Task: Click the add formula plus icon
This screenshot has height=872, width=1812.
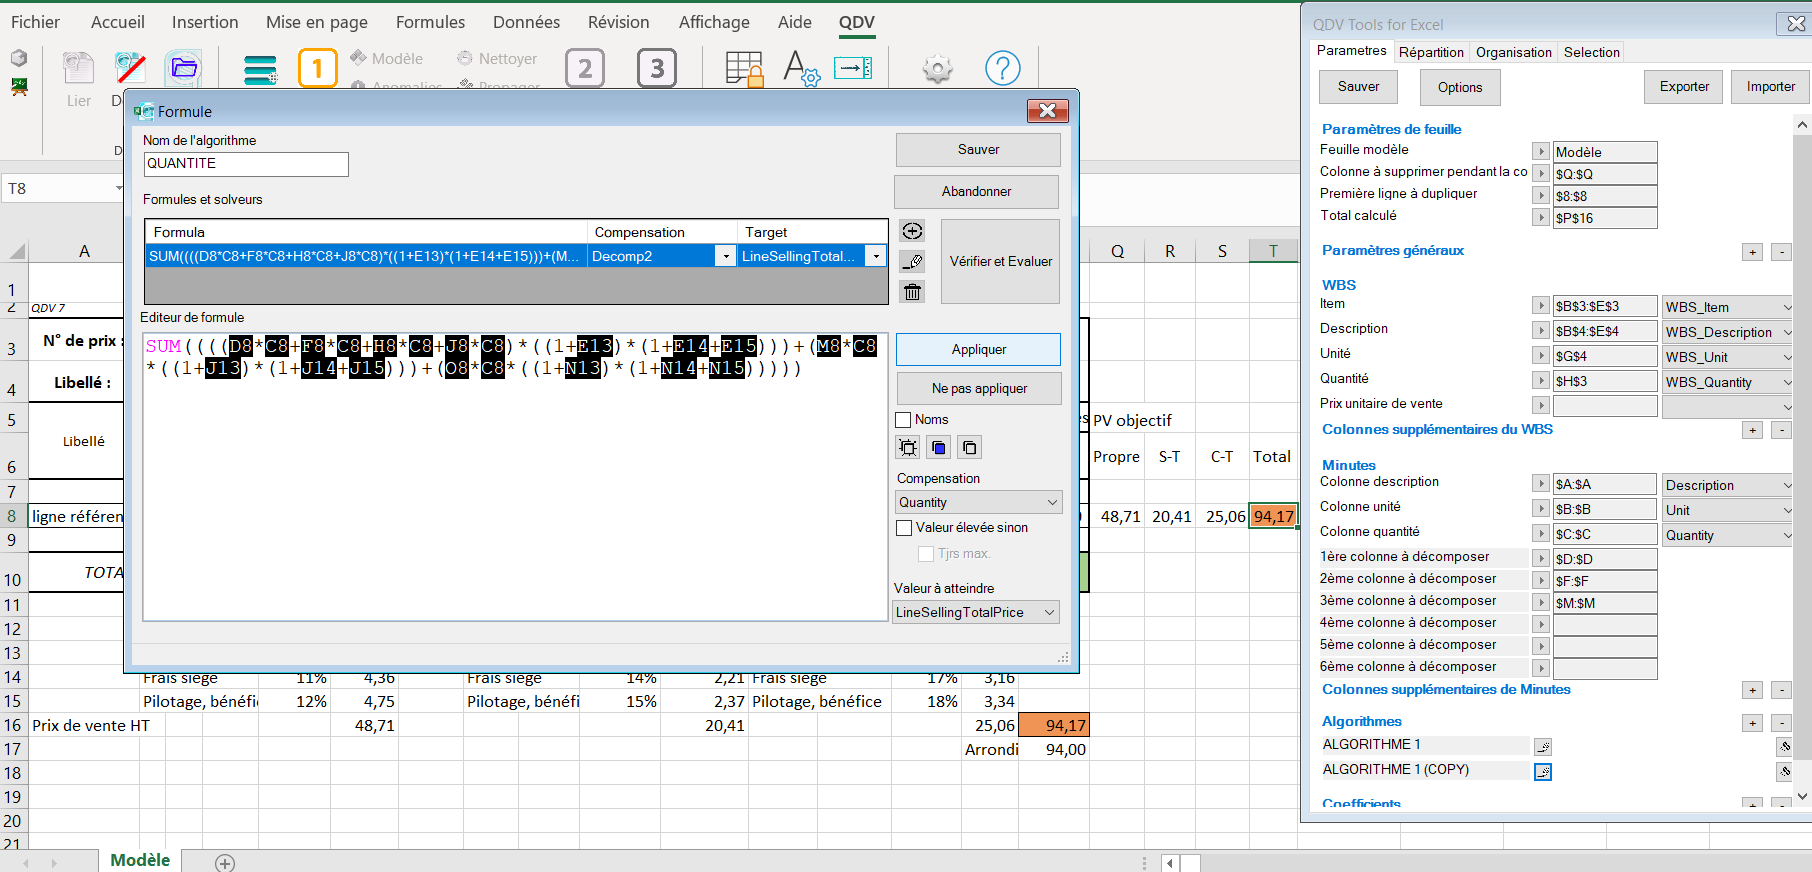Action: (x=912, y=231)
